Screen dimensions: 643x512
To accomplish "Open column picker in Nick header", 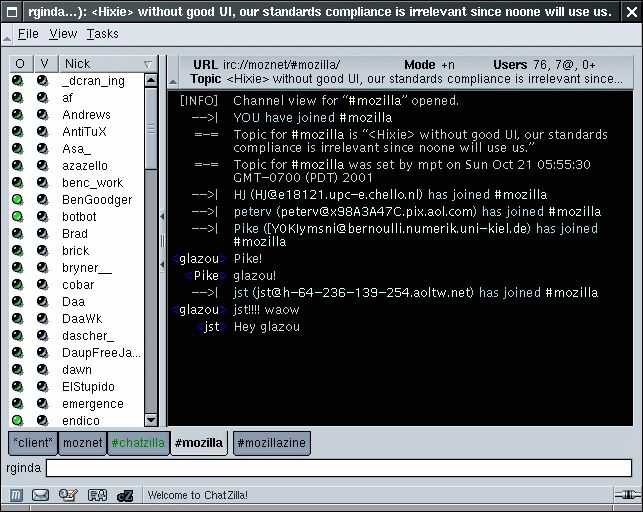I will pos(148,64).
